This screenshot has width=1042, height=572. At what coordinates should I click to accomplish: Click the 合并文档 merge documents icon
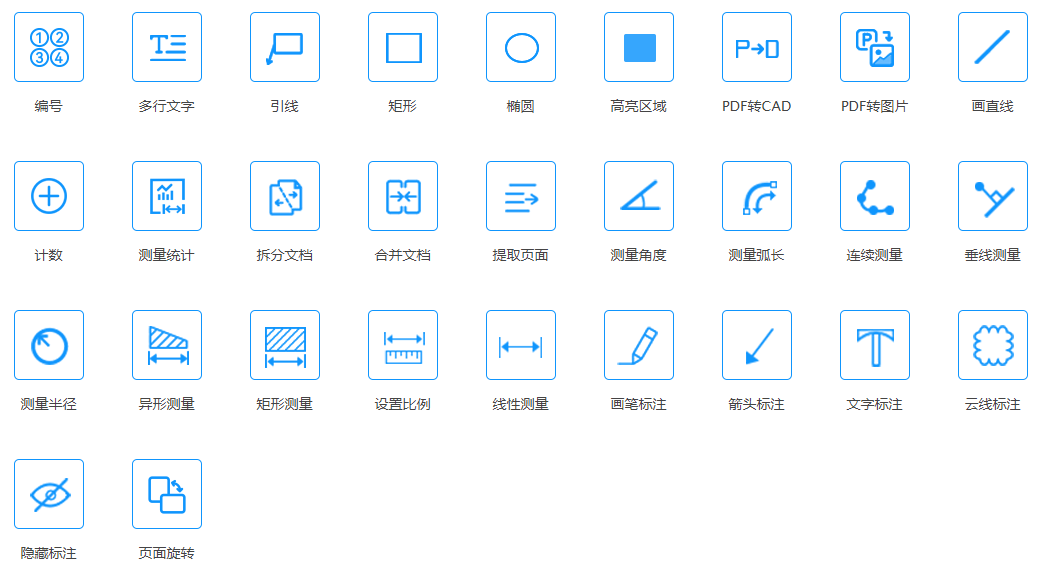point(403,196)
